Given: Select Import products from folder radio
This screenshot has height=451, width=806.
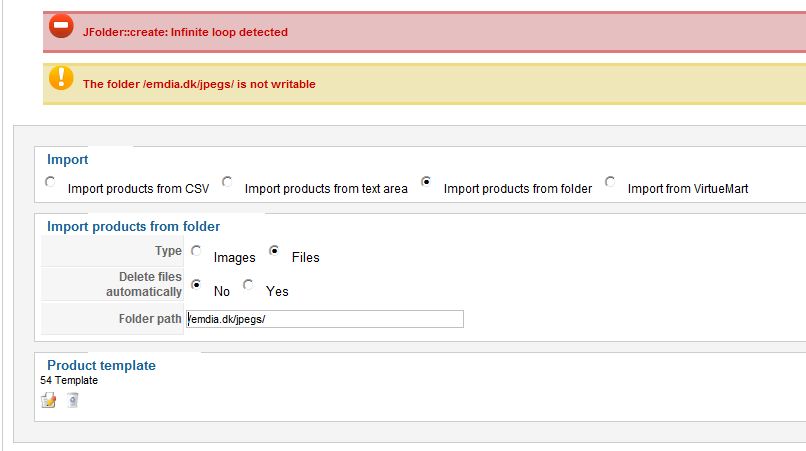Looking at the screenshot, I should [x=426, y=182].
